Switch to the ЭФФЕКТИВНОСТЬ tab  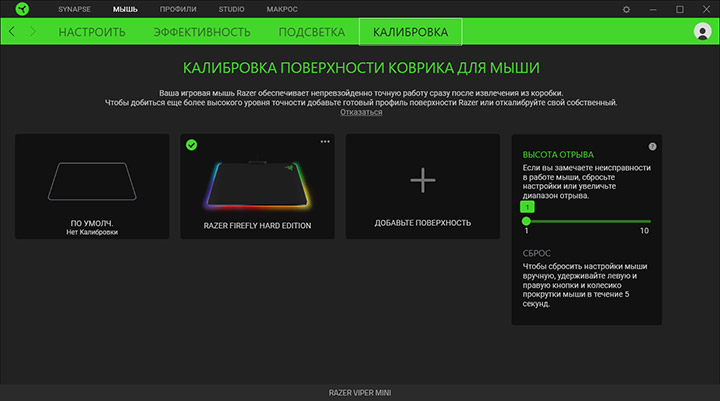coord(202,32)
